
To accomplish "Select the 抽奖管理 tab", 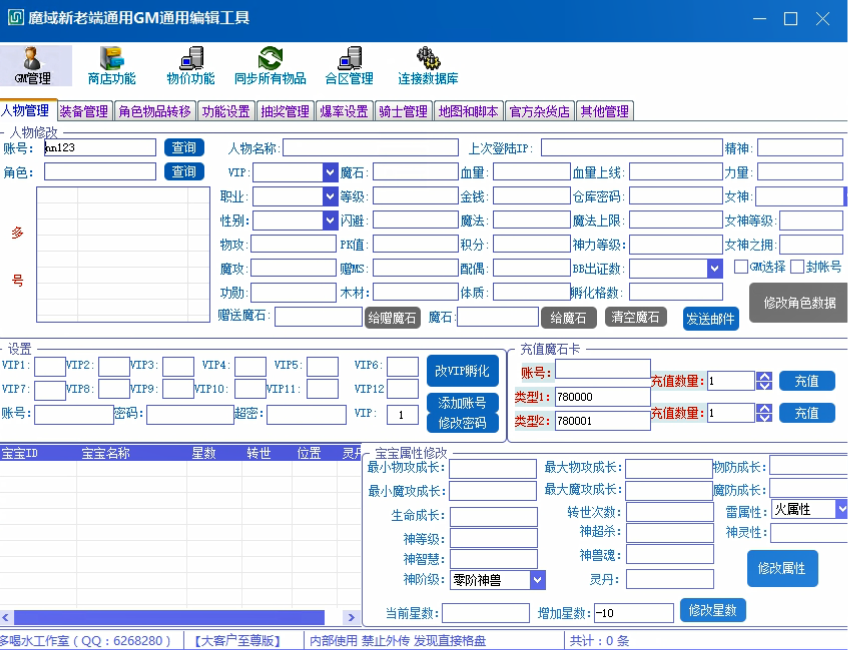I will tap(285, 111).
